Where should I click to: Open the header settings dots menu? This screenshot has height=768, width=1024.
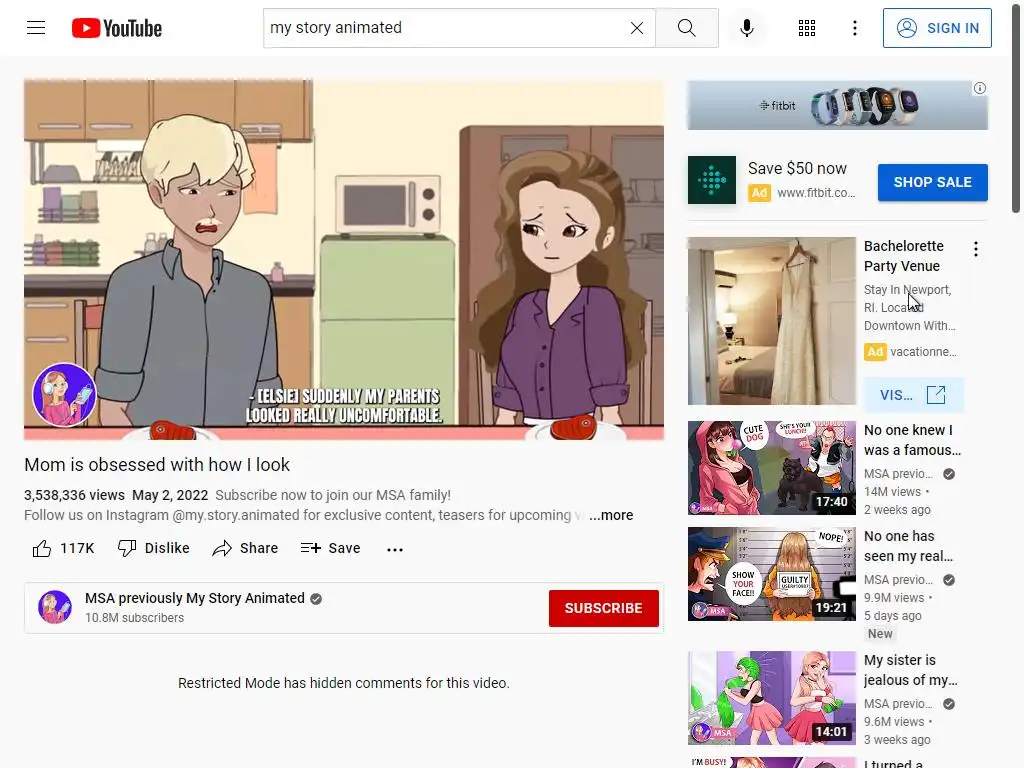click(x=855, y=28)
